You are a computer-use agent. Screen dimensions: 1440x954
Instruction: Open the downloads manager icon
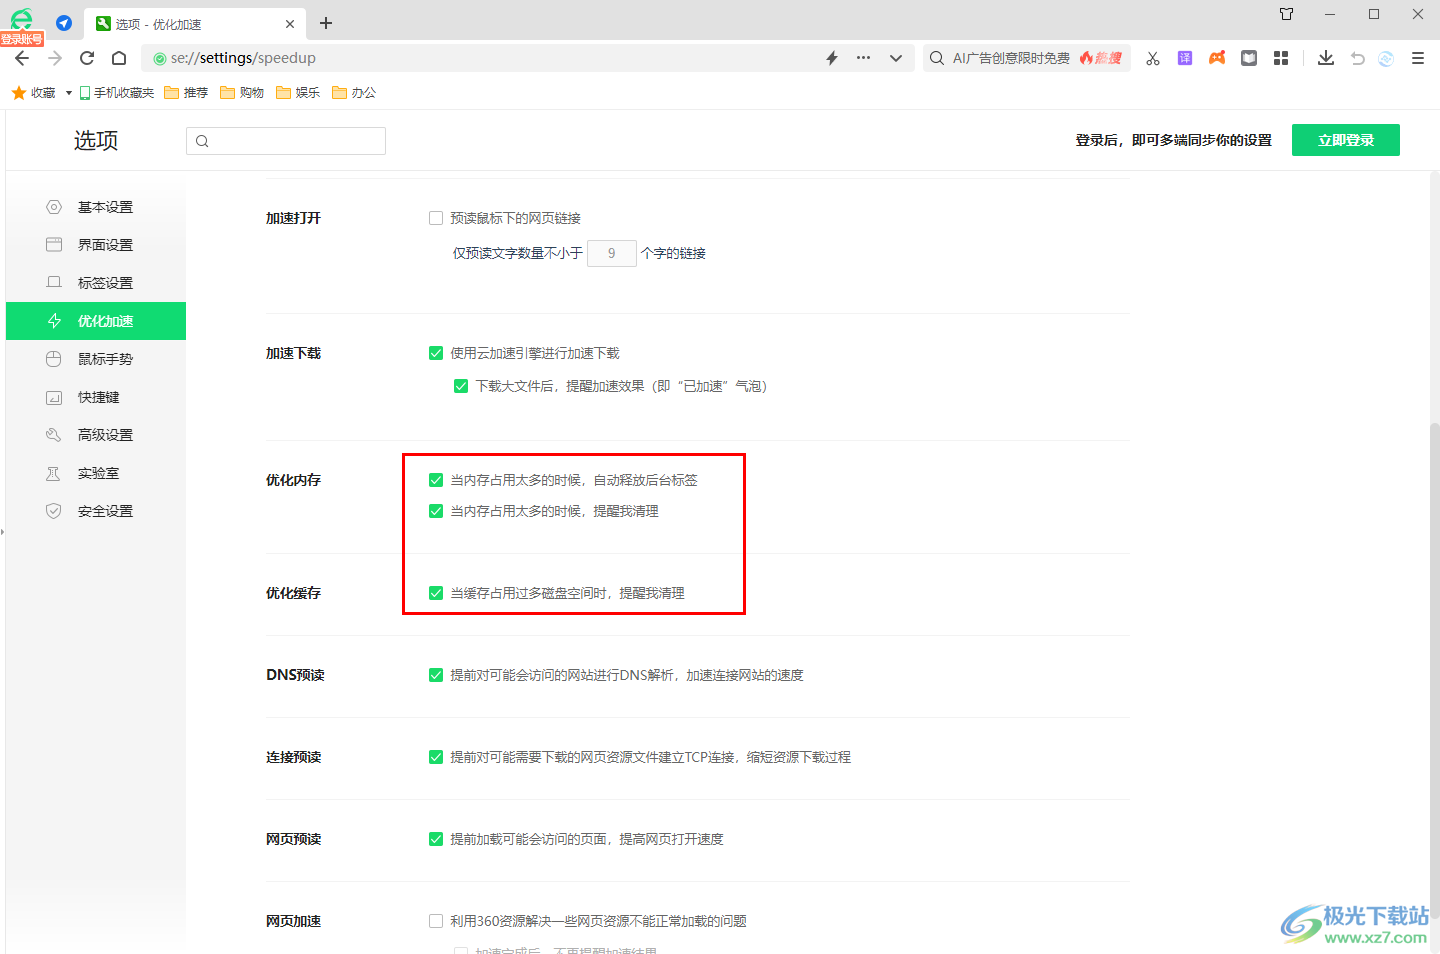tap(1326, 58)
